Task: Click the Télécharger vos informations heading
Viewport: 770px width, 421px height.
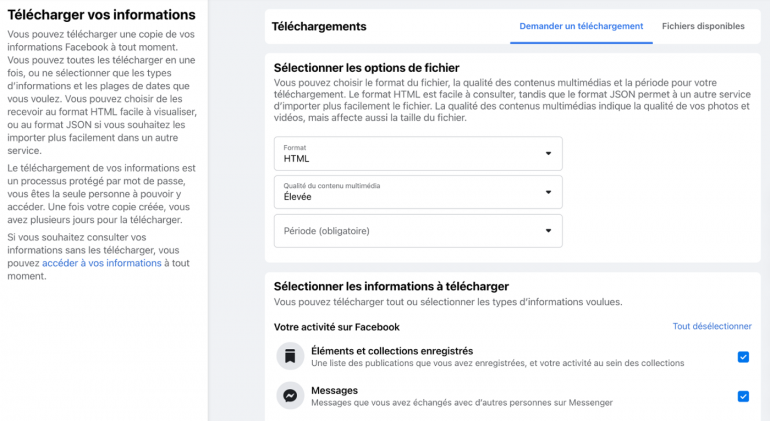Action: (x=101, y=15)
